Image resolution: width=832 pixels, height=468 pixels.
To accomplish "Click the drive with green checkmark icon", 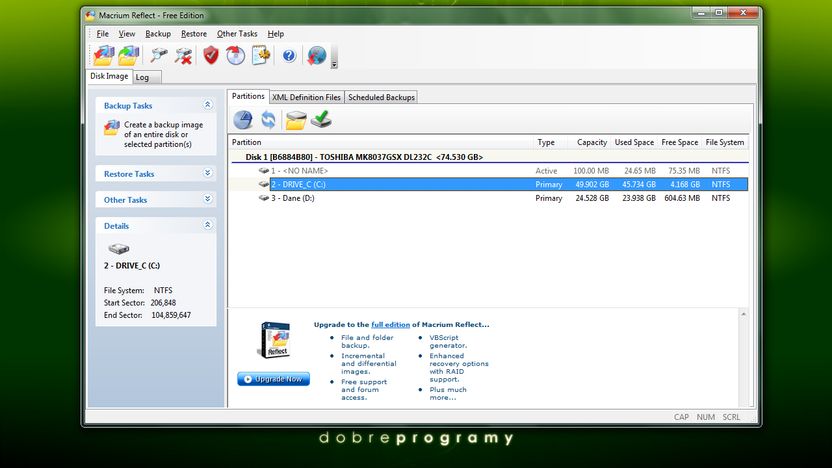I will [322, 119].
